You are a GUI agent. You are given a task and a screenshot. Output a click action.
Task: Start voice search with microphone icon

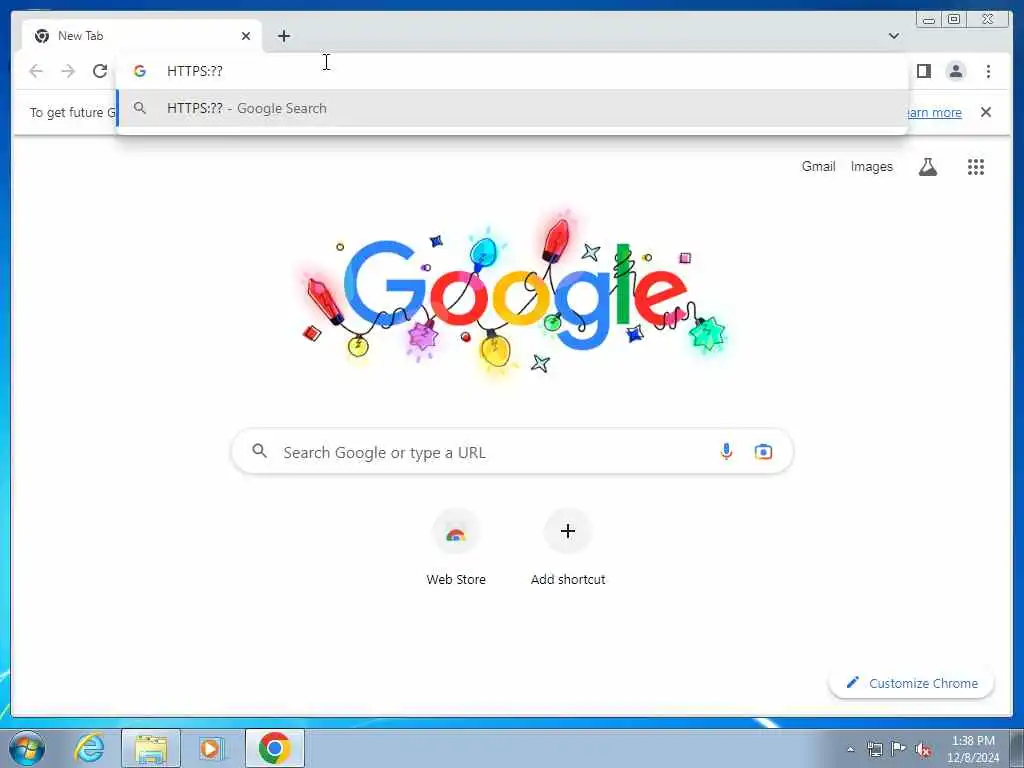726,451
